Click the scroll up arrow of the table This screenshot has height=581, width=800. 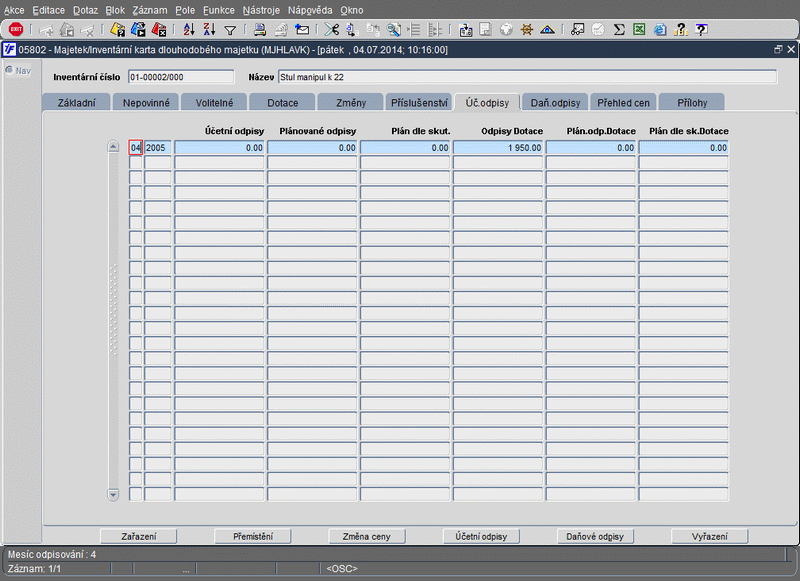113,147
